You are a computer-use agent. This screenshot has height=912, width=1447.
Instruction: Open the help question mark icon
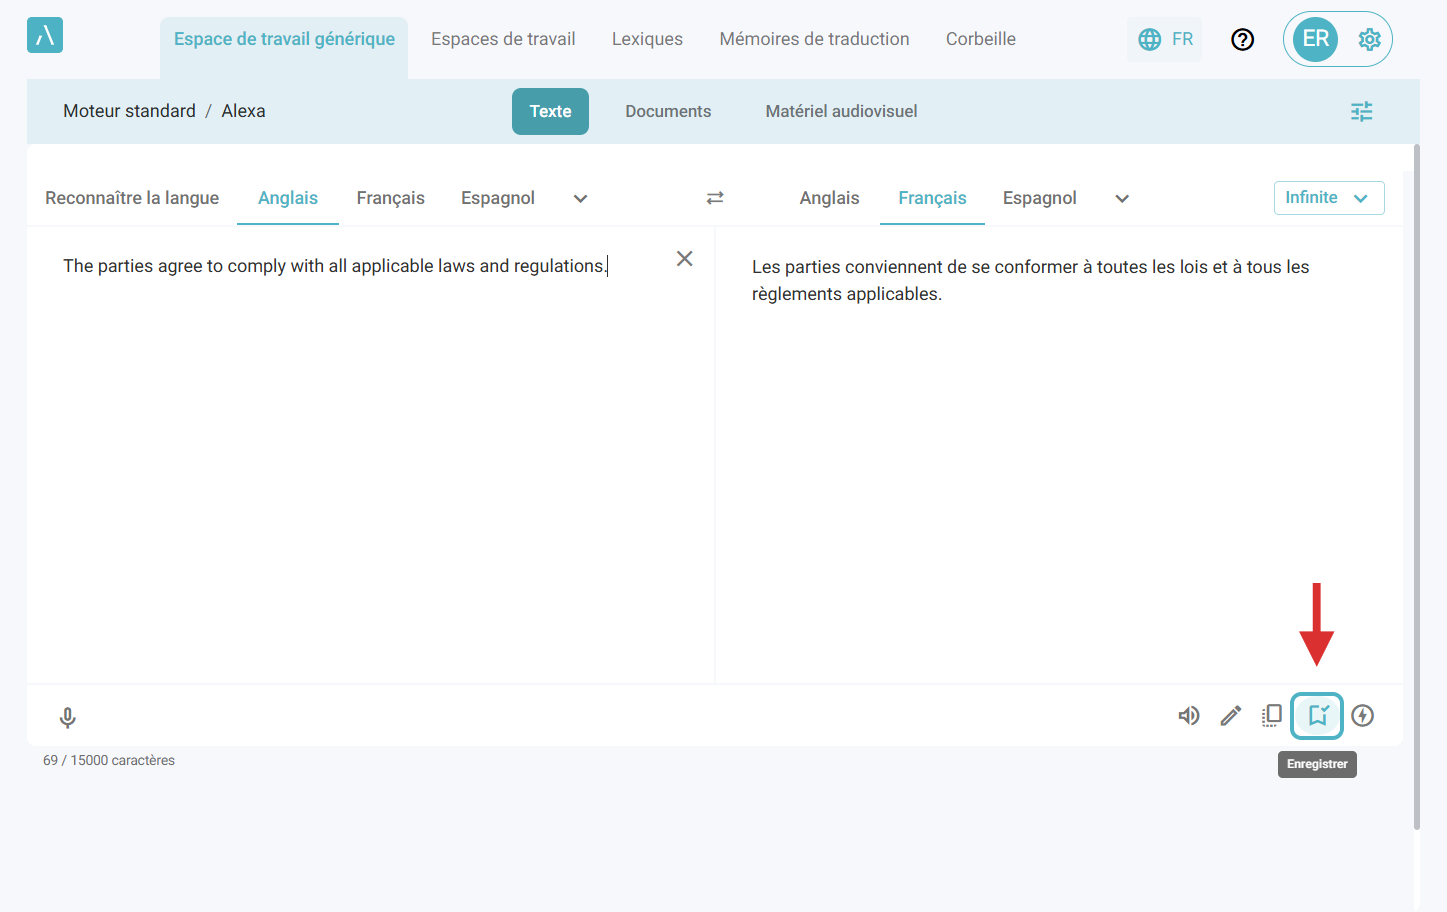coord(1242,39)
